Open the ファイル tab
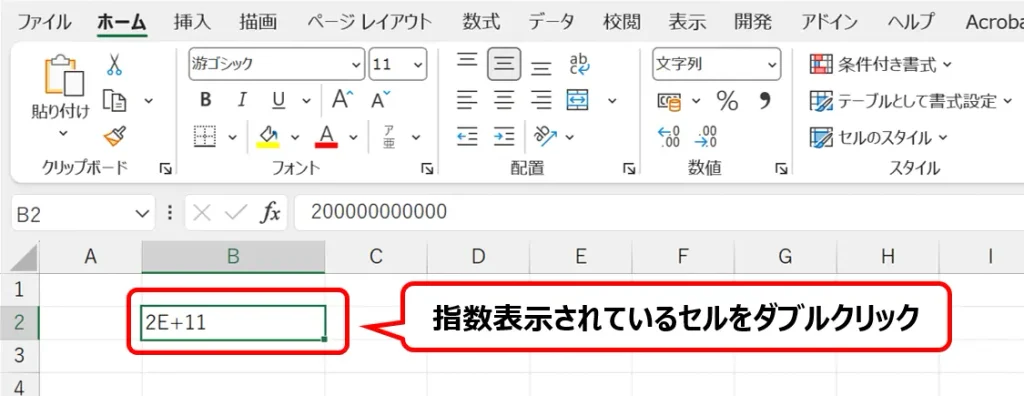Viewport: 1024px width, 396px height. pyautogui.click(x=44, y=22)
